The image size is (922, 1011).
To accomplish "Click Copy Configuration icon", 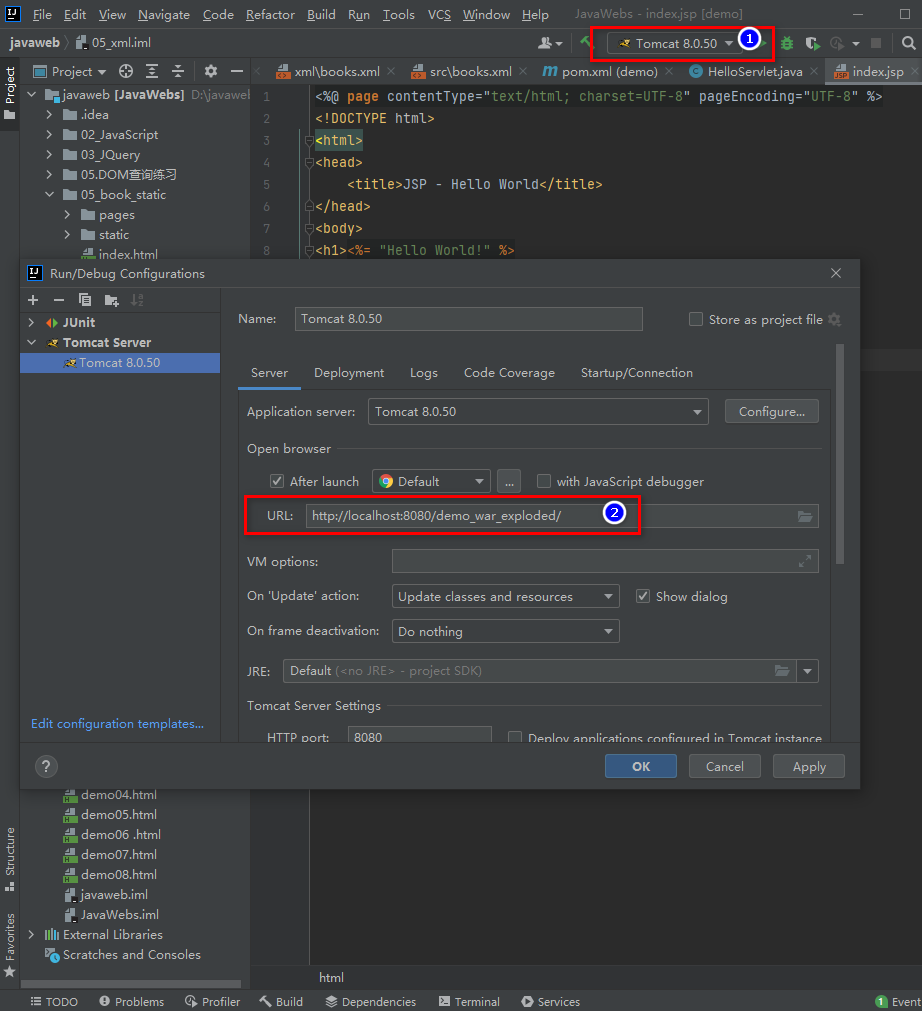I will tap(85, 300).
